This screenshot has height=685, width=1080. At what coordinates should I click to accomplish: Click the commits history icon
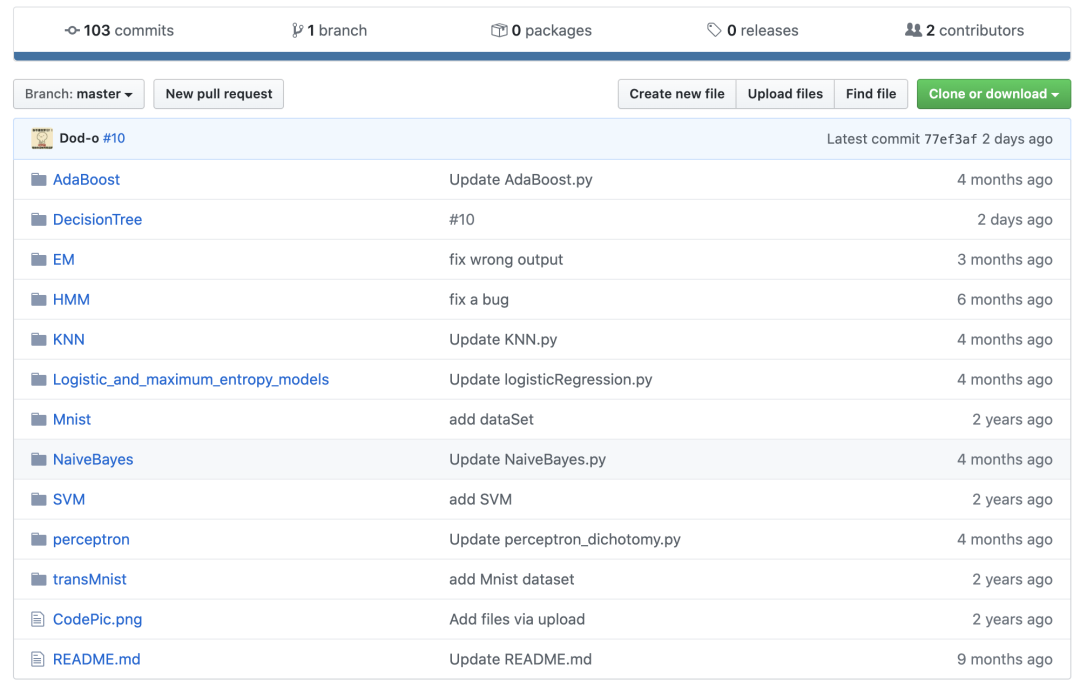(x=72, y=31)
